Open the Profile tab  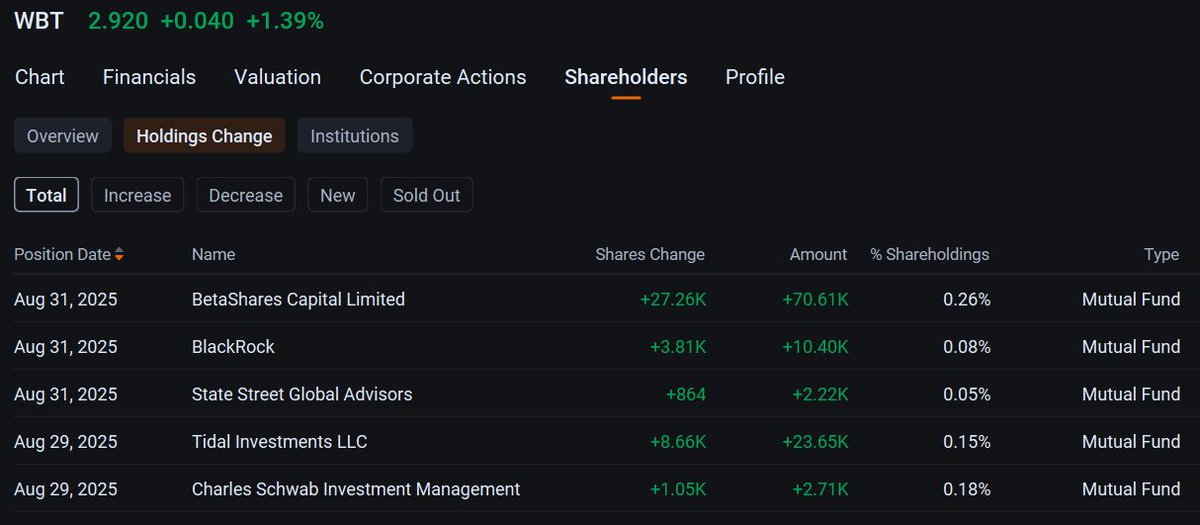tap(755, 77)
